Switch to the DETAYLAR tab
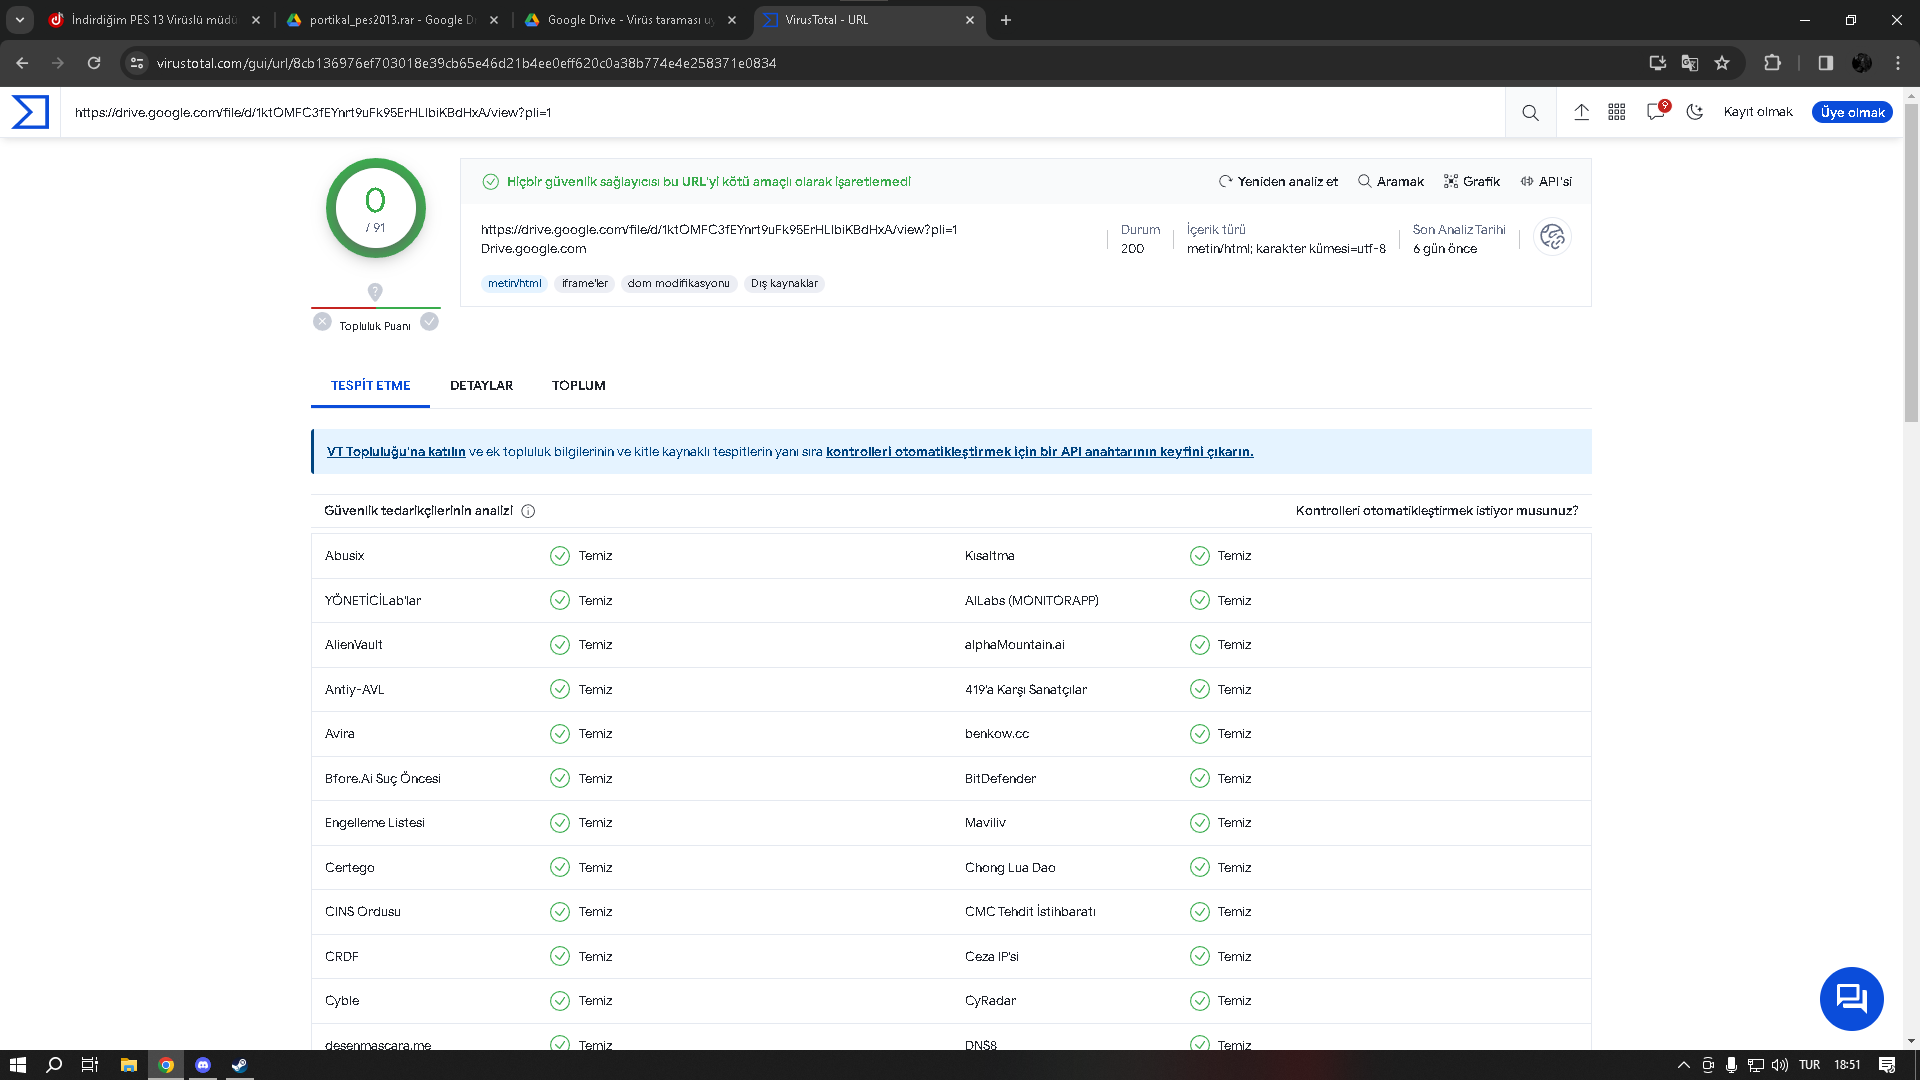 pyautogui.click(x=481, y=386)
